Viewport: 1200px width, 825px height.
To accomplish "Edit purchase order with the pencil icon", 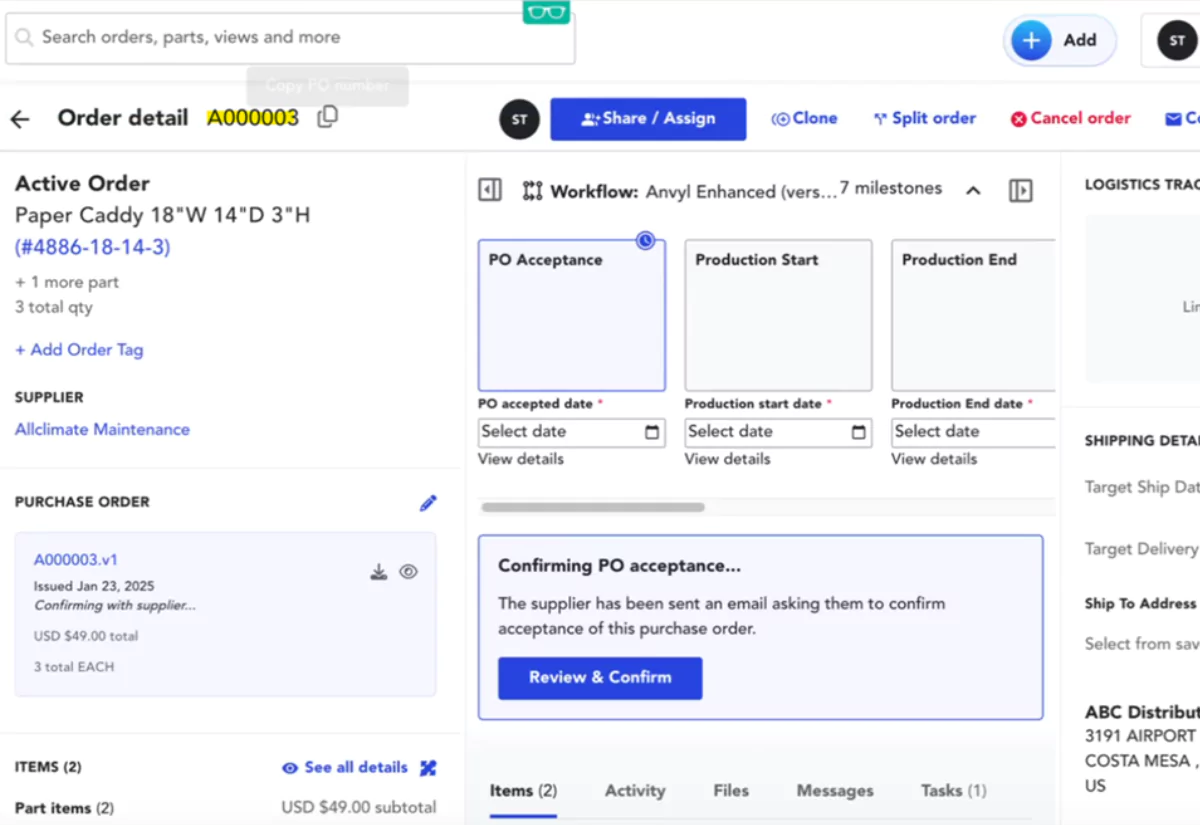I will pyautogui.click(x=428, y=503).
